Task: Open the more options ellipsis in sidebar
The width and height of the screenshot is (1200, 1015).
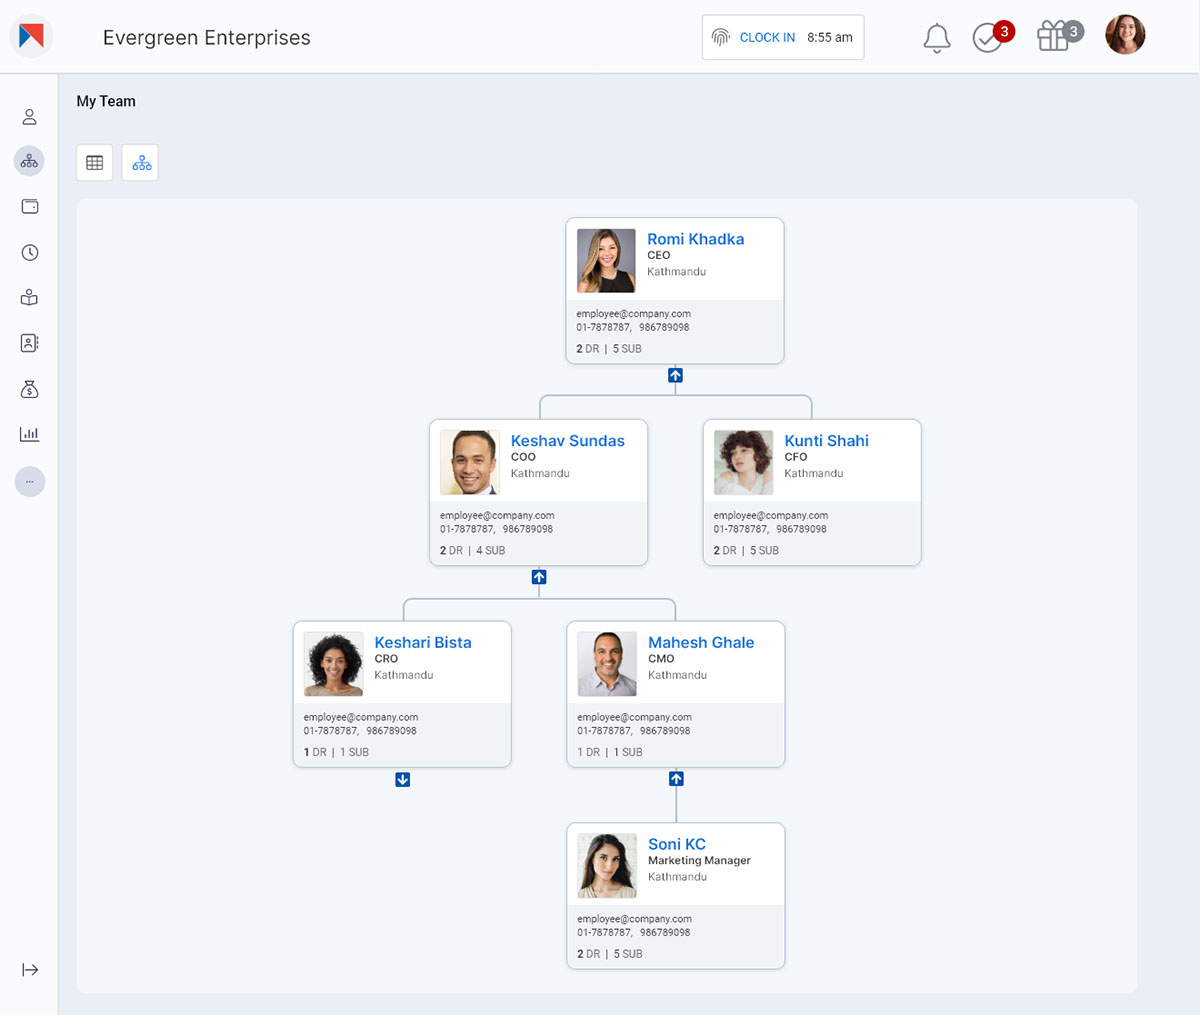Action: pos(29,481)
